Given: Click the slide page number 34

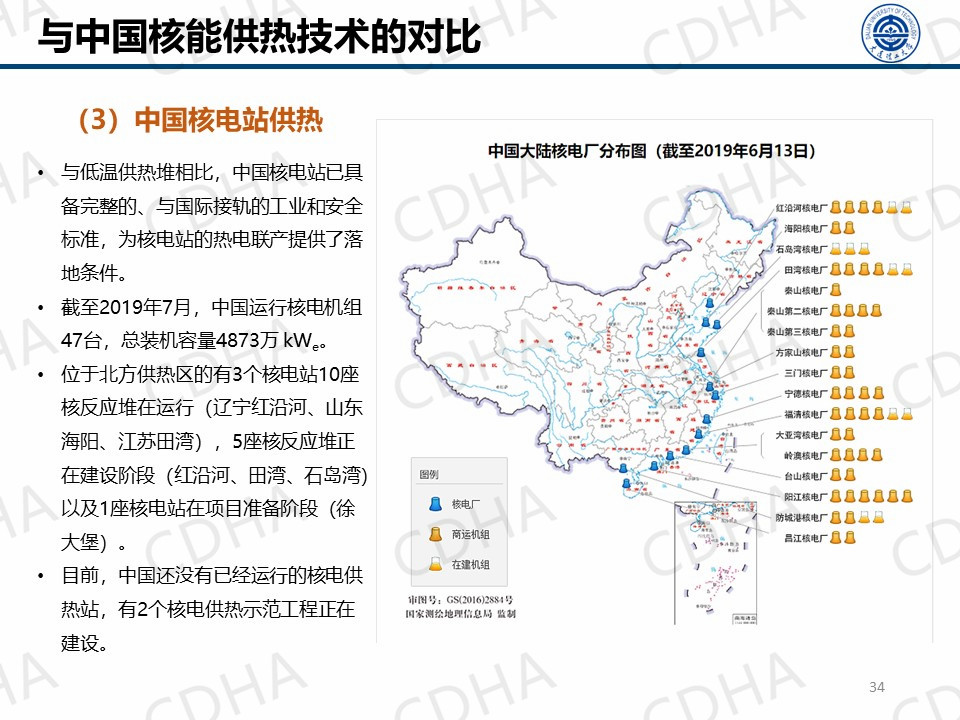Looking at the screenshot, I should pos(877,686).
